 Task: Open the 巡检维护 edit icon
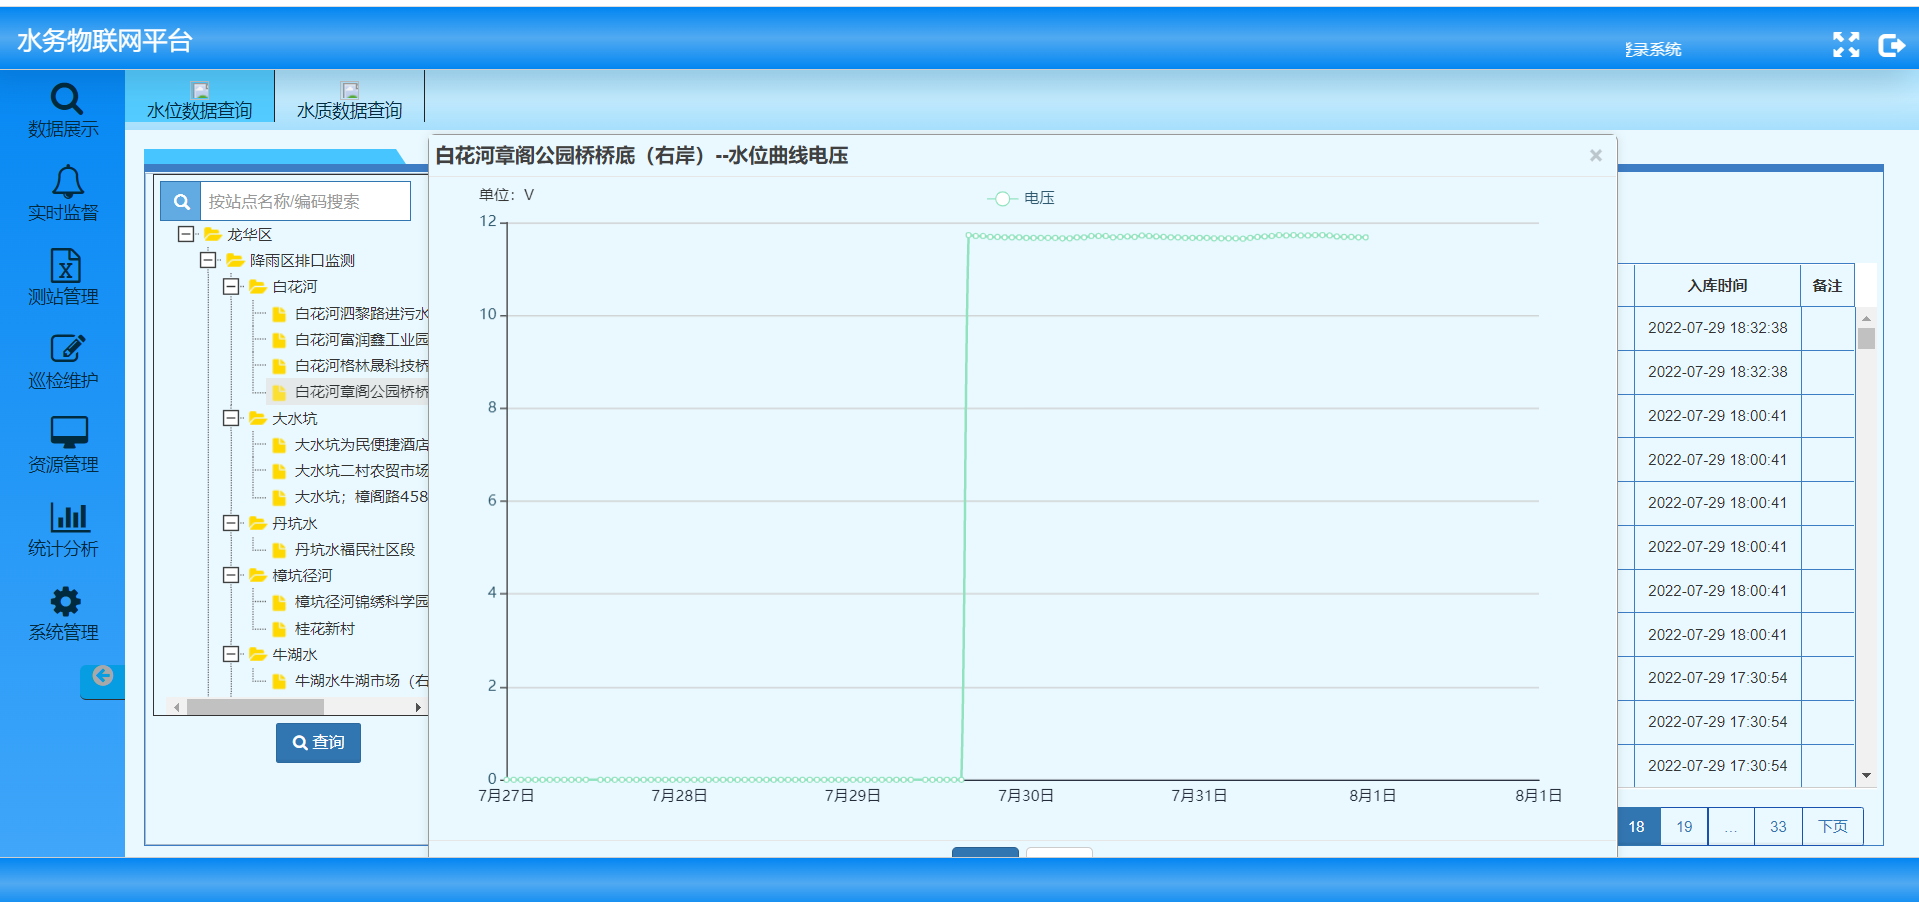67,349
